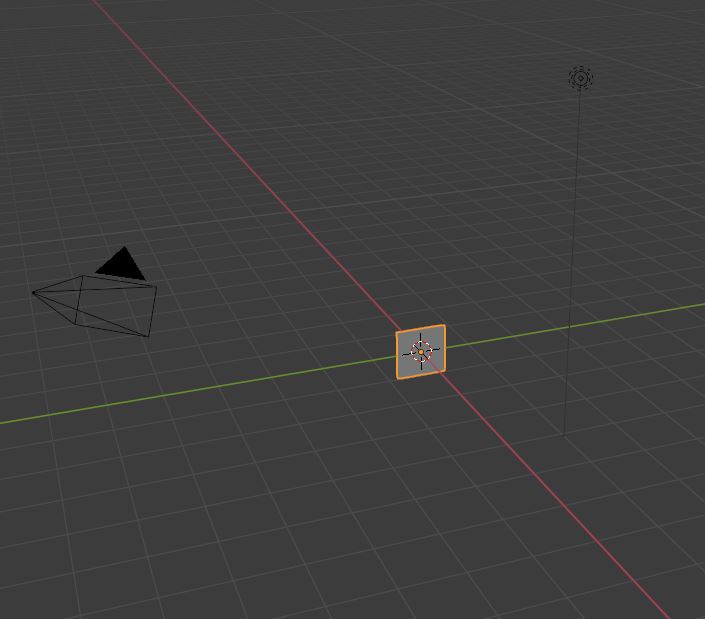Click the top orange edge of selected plane
Image resolution: width=705 pixels, height=619 pixels.
pyautogui.click(x=421, y=328)
